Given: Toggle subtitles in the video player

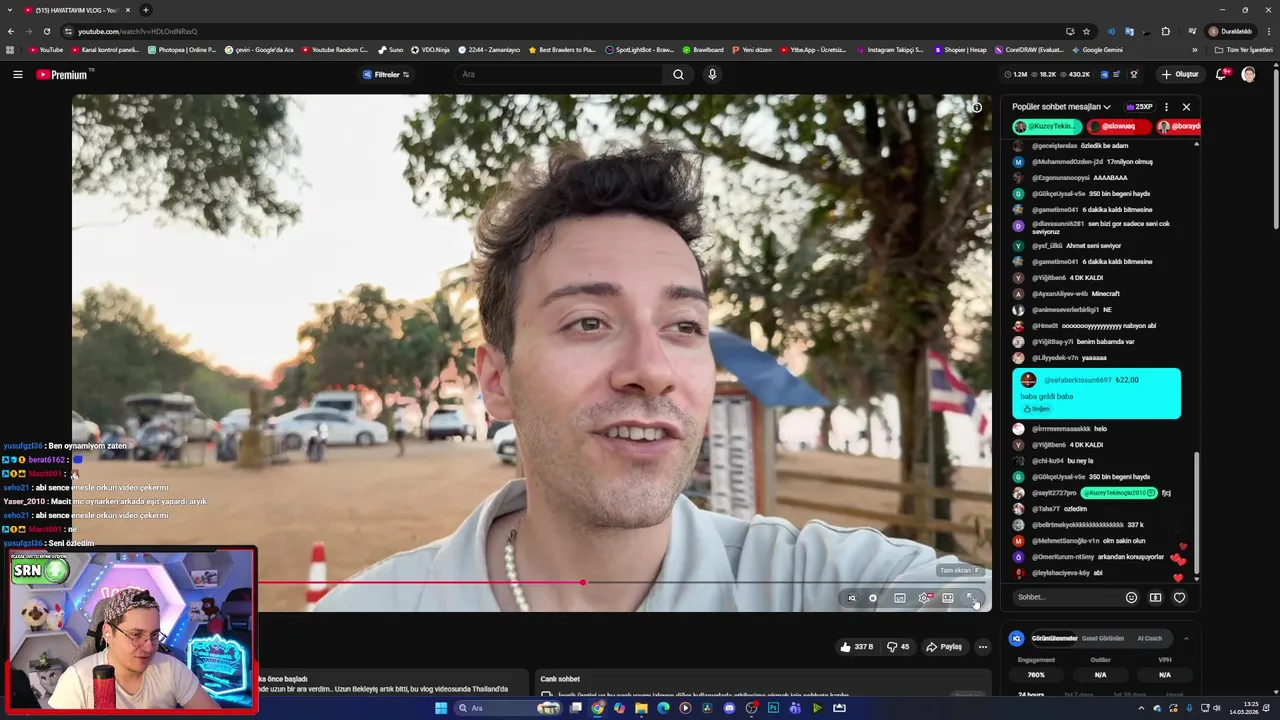Looking at the screenshot, I should click(x=900, y=598).
